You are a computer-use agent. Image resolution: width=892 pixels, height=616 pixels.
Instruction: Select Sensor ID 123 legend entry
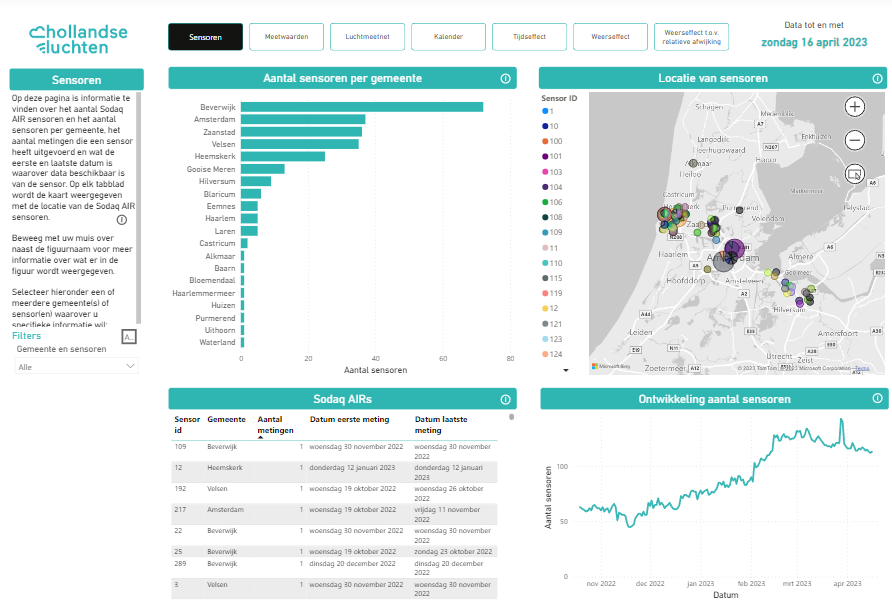click(552, 339)
